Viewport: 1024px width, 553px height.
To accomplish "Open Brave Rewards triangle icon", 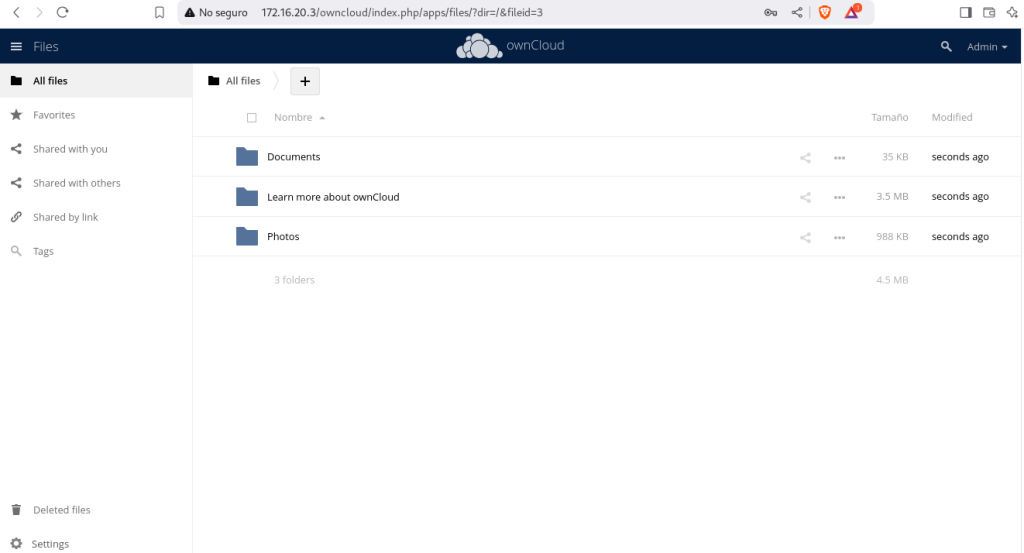I will (x=852, y=12).
